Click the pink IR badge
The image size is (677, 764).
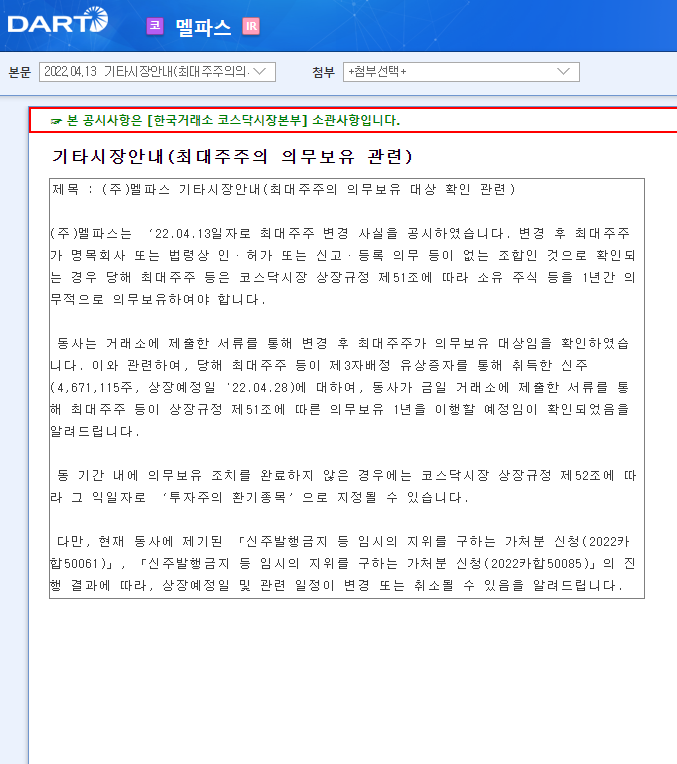[251, 26]
